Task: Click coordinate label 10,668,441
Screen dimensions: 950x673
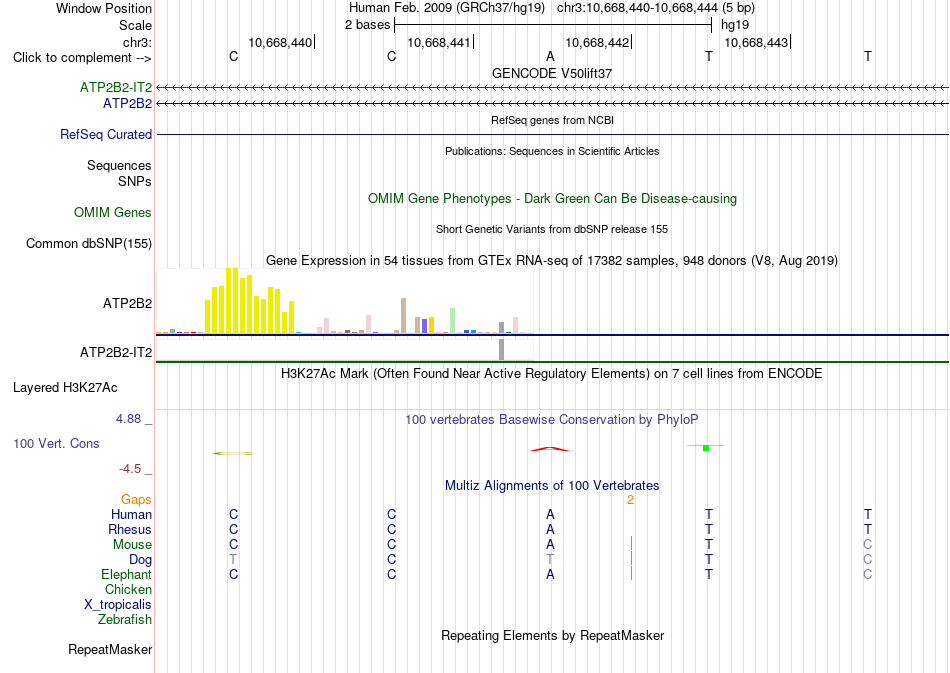Action: [439, 42]
